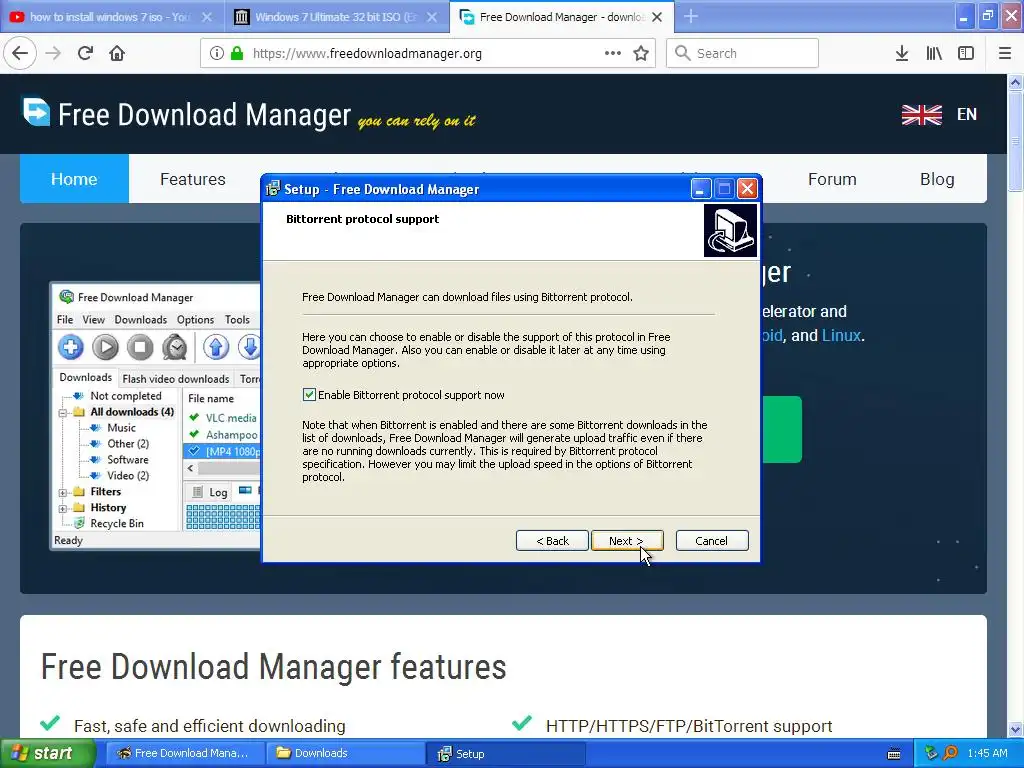Viewport: 1024px width, 768px height.
Task: Expand the History tree node
Action: click(x=63, y=508)
